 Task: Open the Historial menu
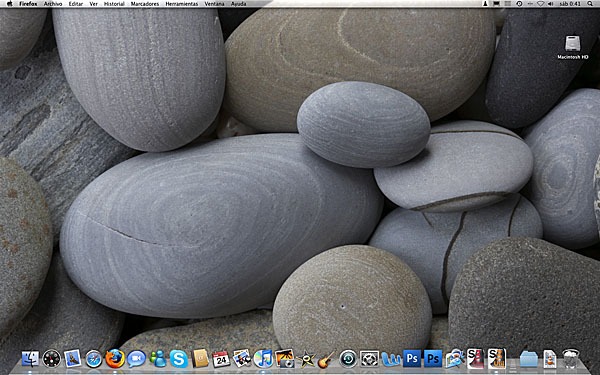coord(114,4)
